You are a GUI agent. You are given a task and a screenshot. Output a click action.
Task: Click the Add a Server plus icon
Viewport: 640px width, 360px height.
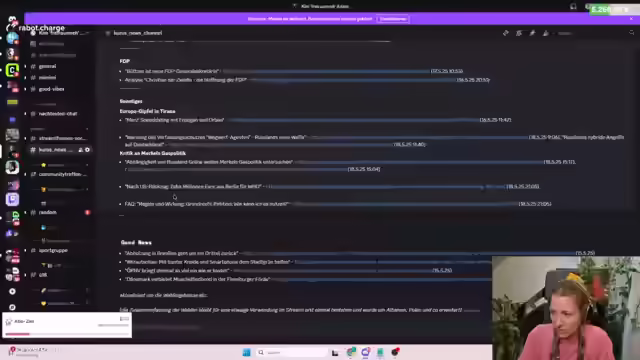tap(12, 291)
